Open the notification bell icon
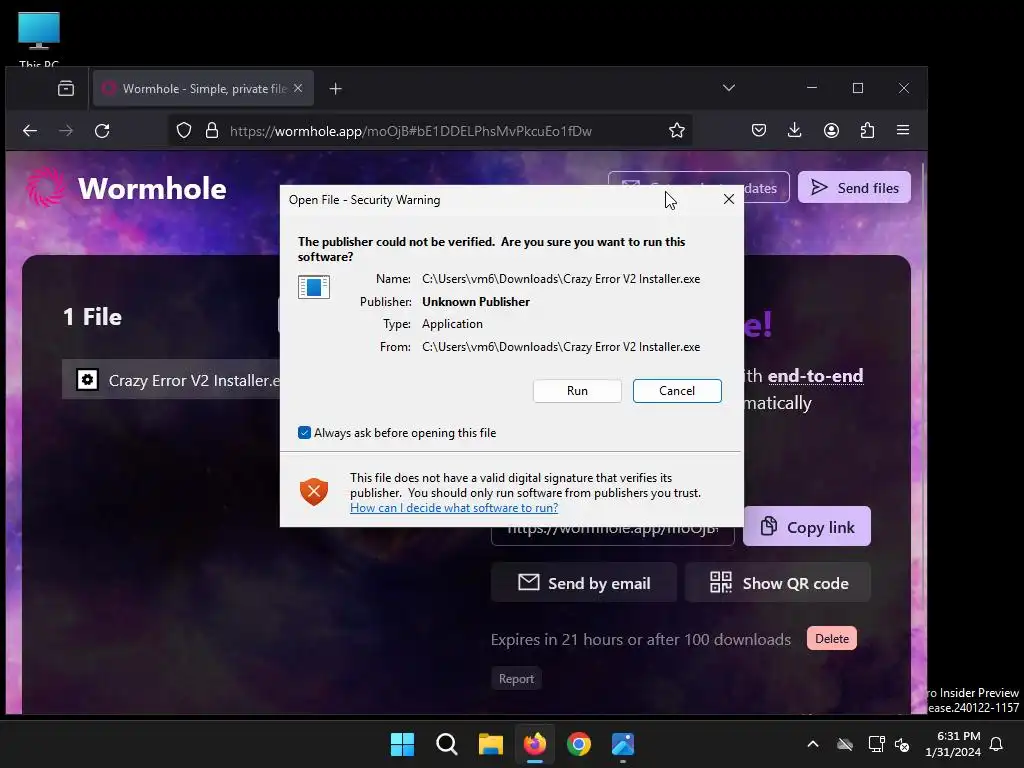This screenshot has height=768, width=1024. [x=997, y=744]
